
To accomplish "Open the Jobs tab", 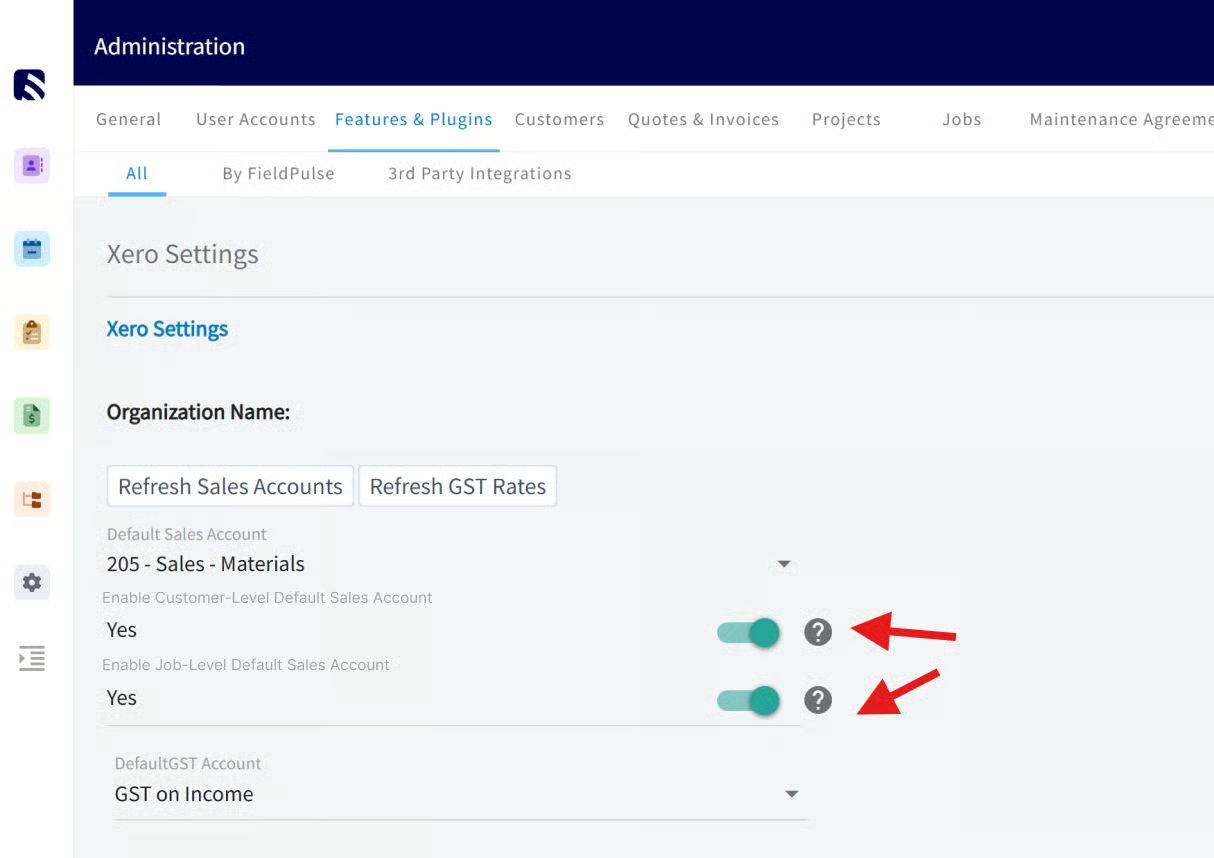I will pyautogui.click(x=962, y=119).
